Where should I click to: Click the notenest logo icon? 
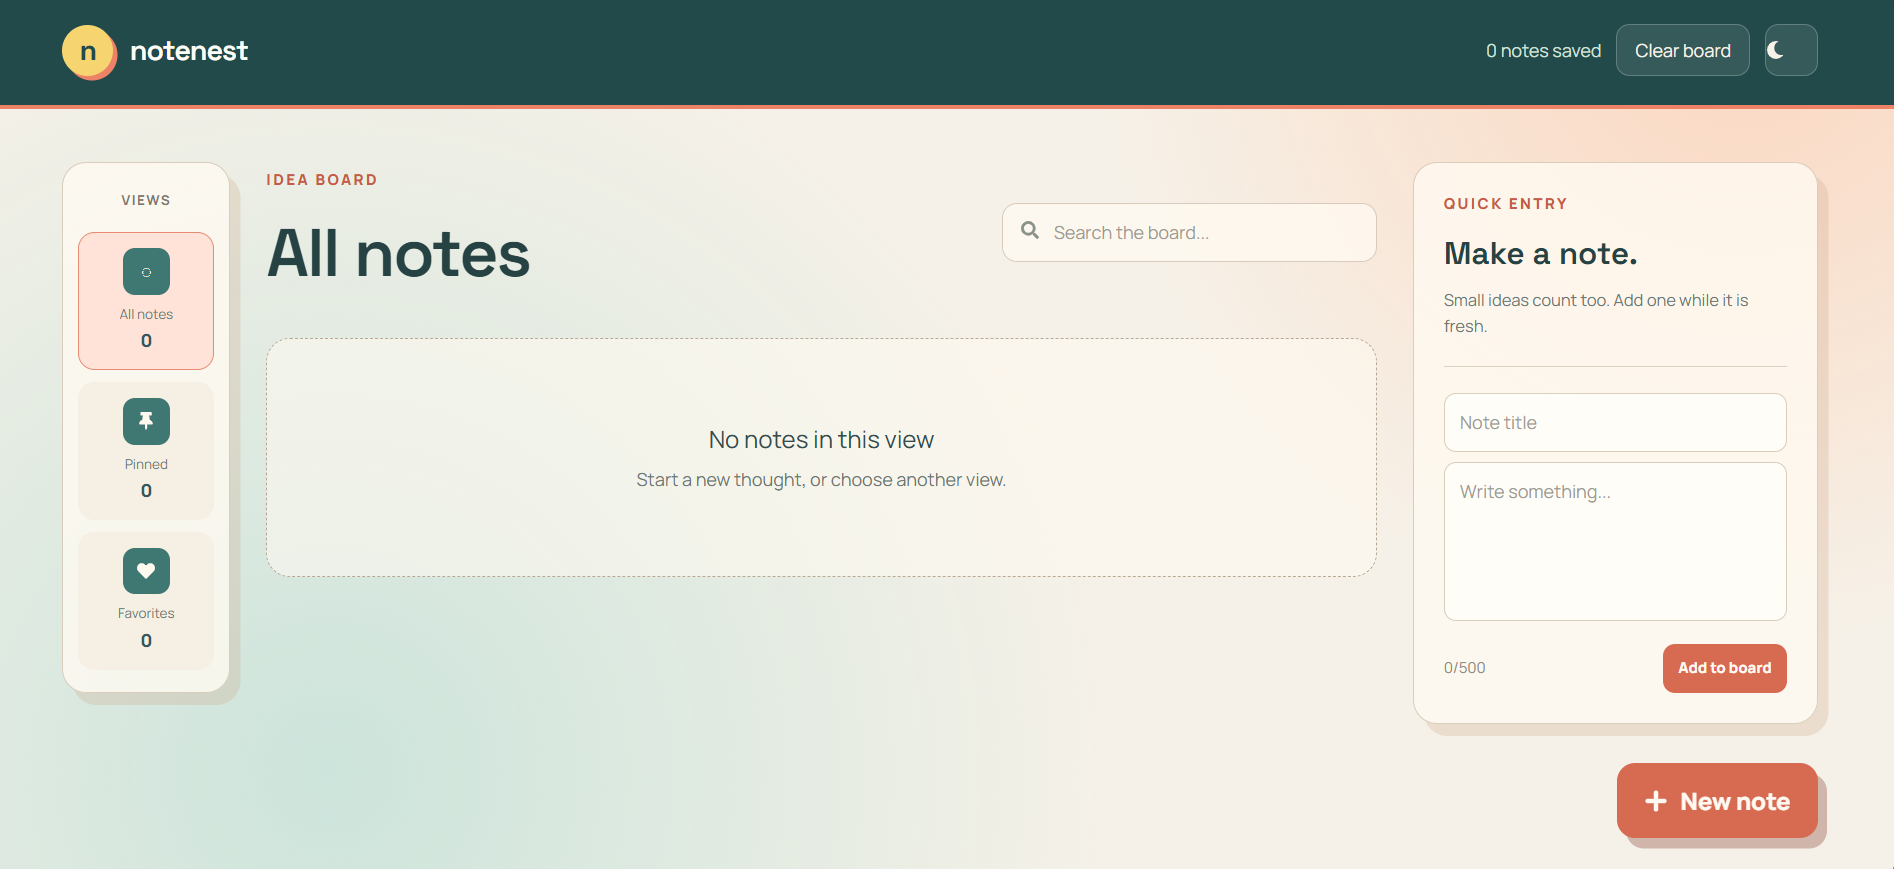click(x=89, y=52)
